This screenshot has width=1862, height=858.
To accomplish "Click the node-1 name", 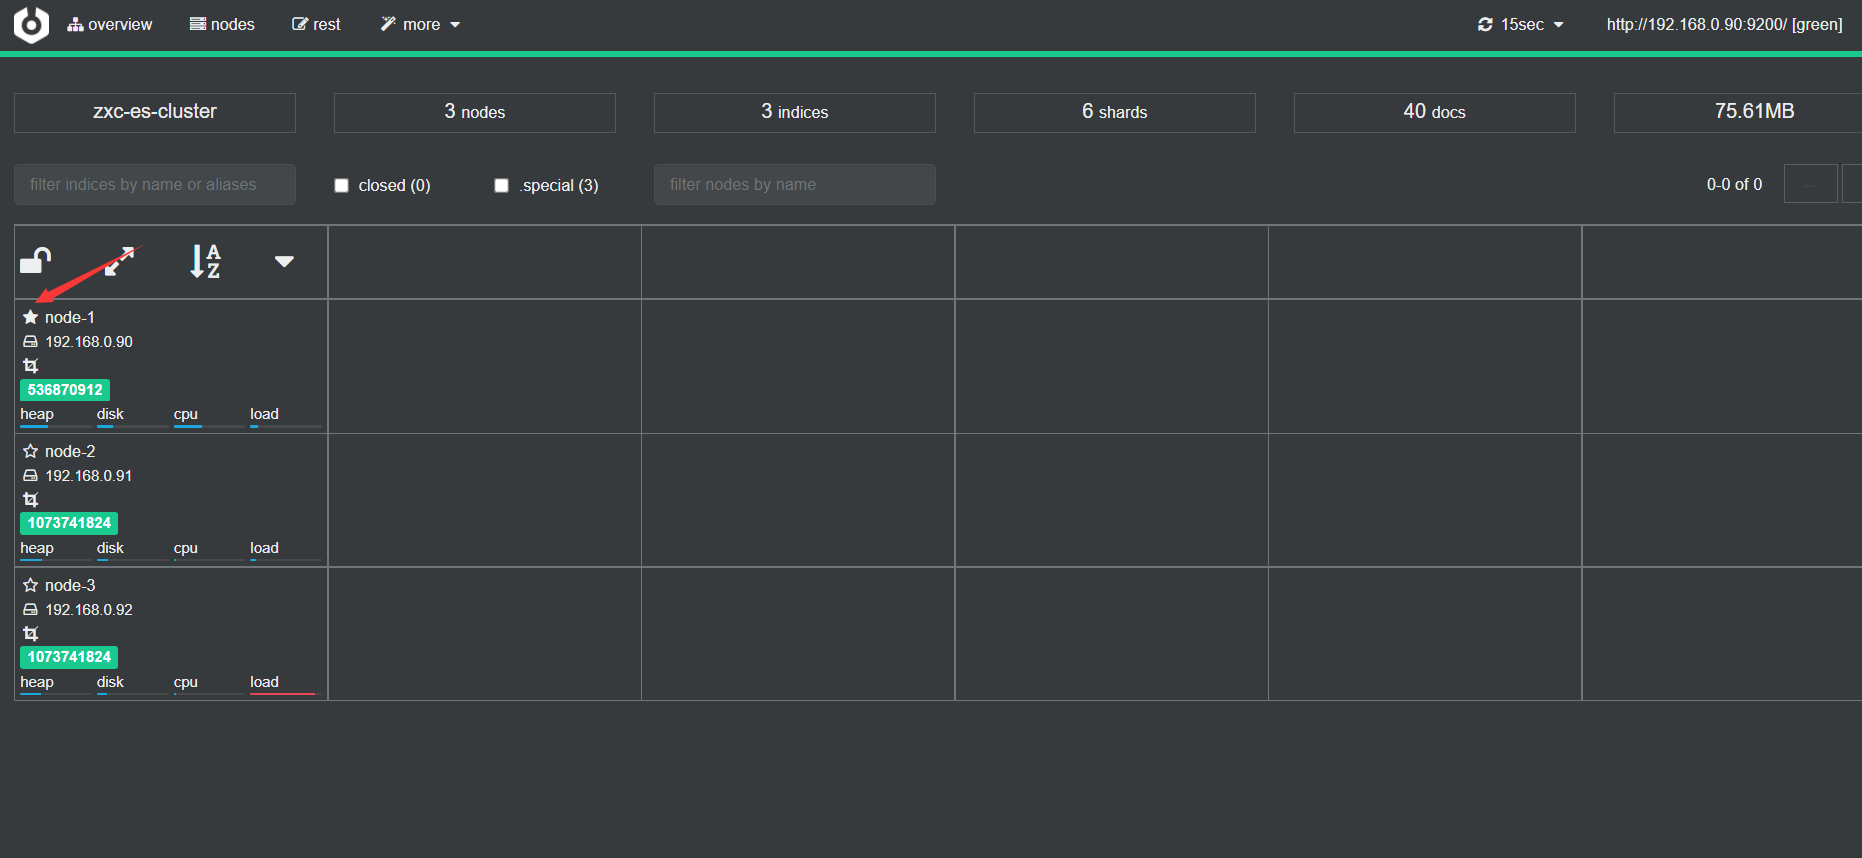I will (x=70, y=317).
